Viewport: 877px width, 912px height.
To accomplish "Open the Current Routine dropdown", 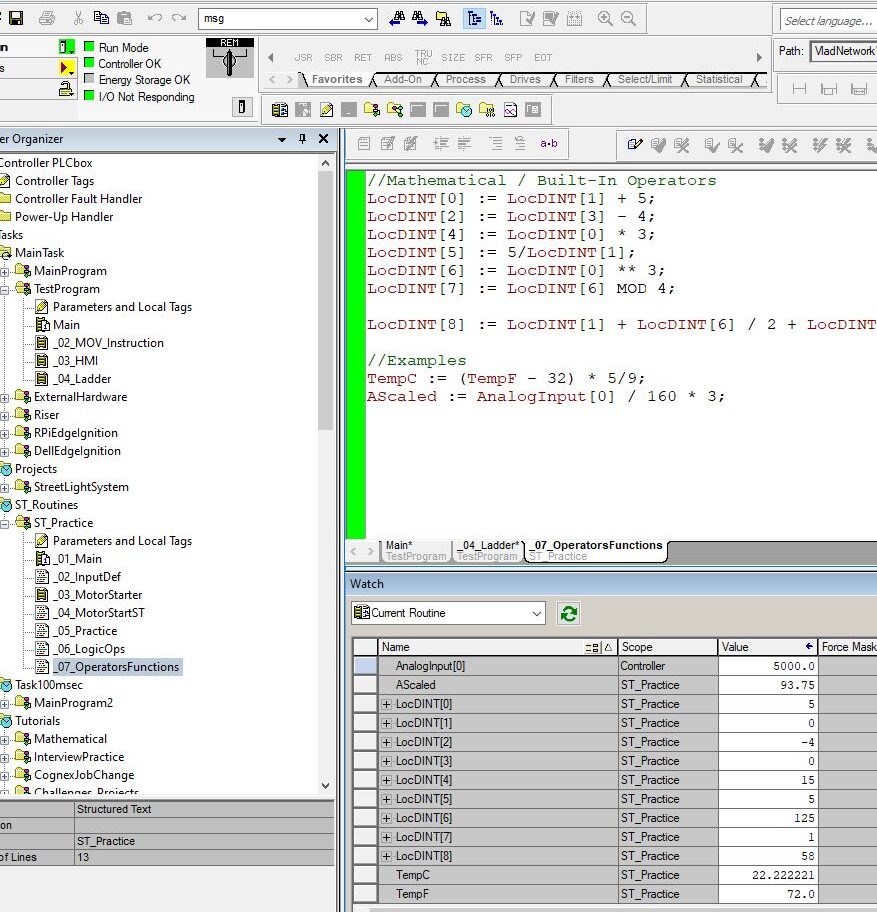I will tap(535, 613).
